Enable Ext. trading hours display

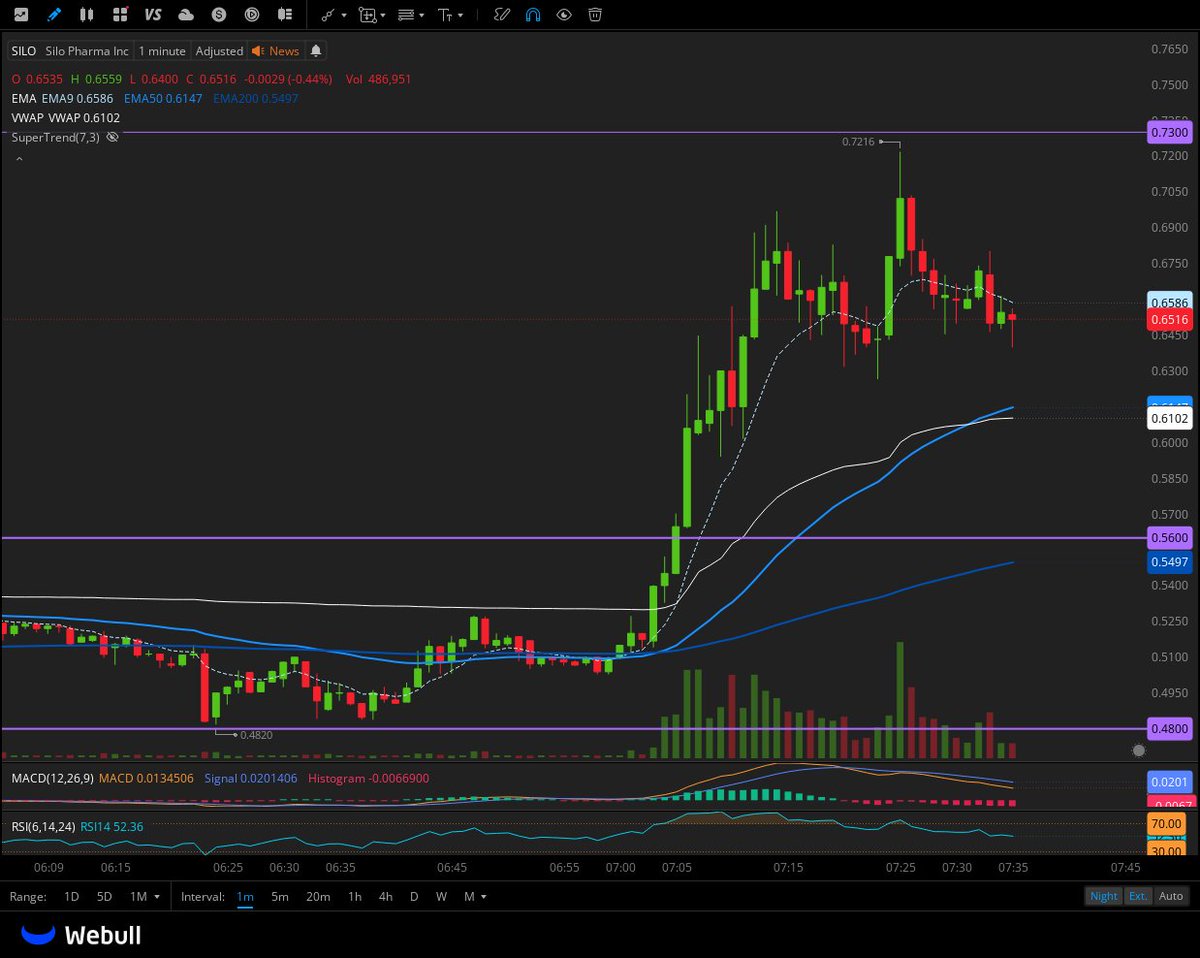pyautogui.click(x=1138, y=896)
